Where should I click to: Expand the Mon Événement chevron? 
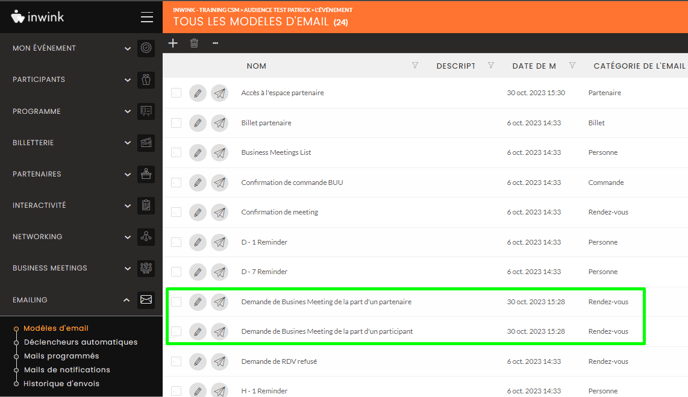point(127,48)
